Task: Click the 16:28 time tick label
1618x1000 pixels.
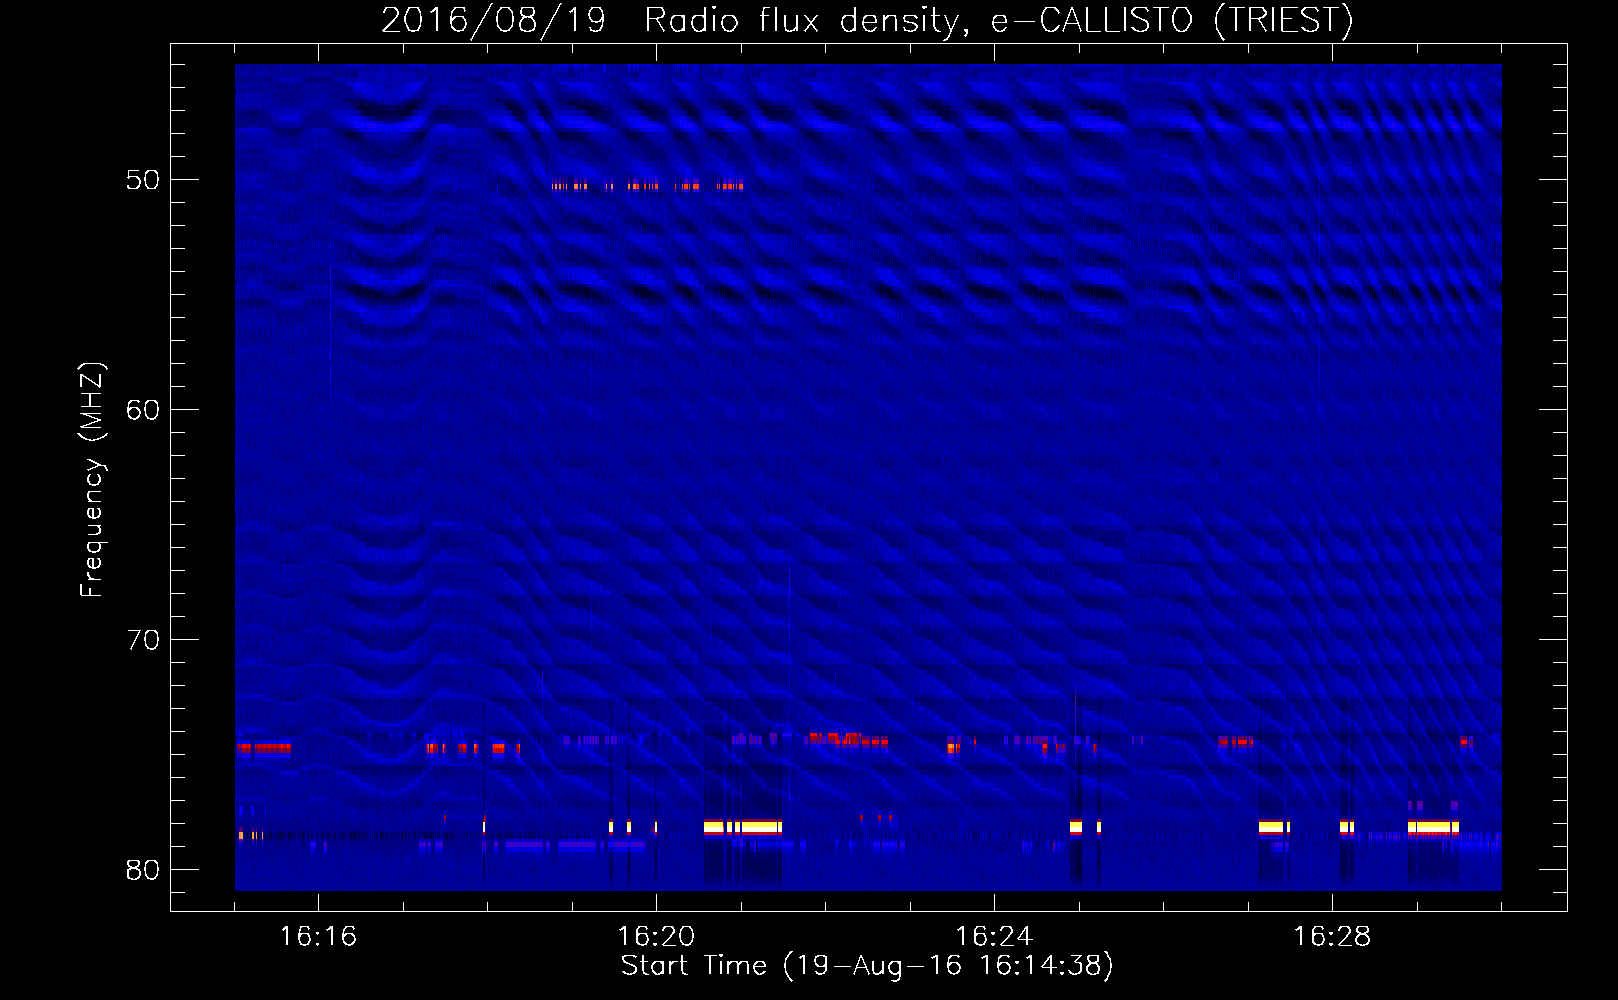Action: click(x=1332, y=937)
